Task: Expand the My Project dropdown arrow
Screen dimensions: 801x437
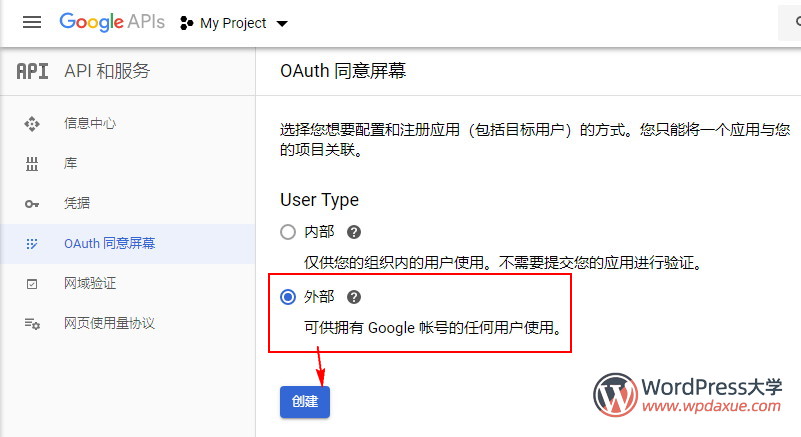Action: 282,24
